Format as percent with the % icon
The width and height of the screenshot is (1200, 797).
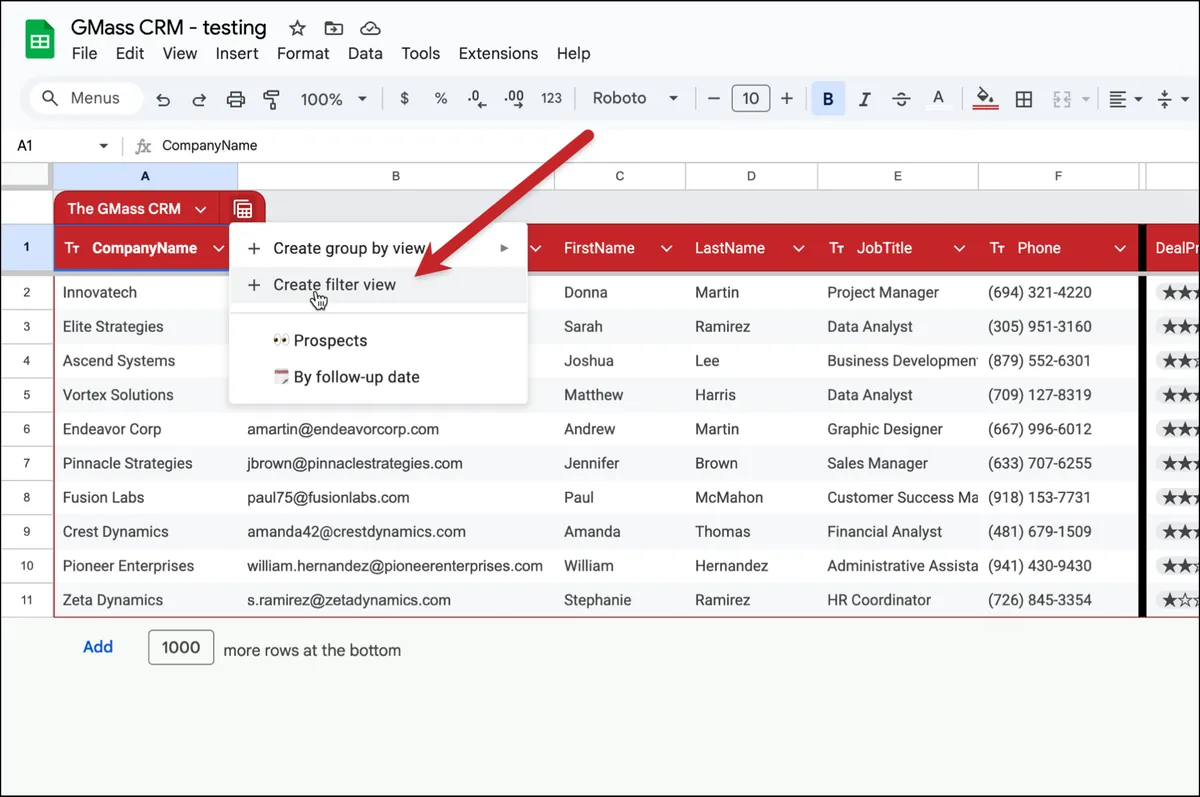(441, 99)
